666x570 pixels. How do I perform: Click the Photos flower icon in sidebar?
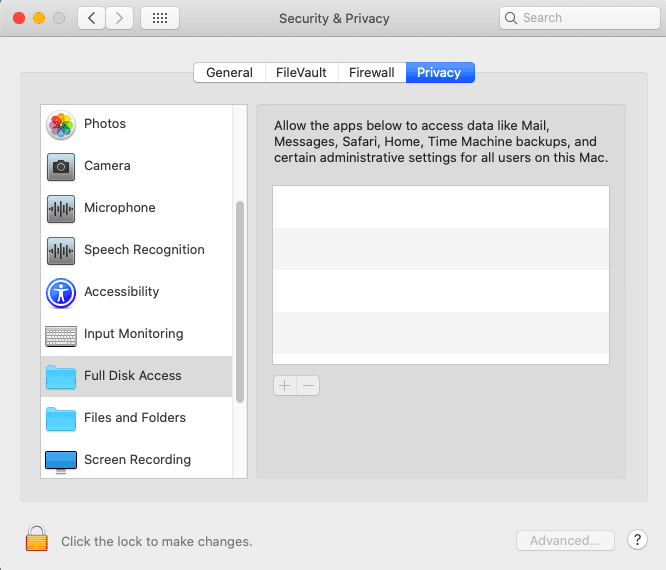61,125
